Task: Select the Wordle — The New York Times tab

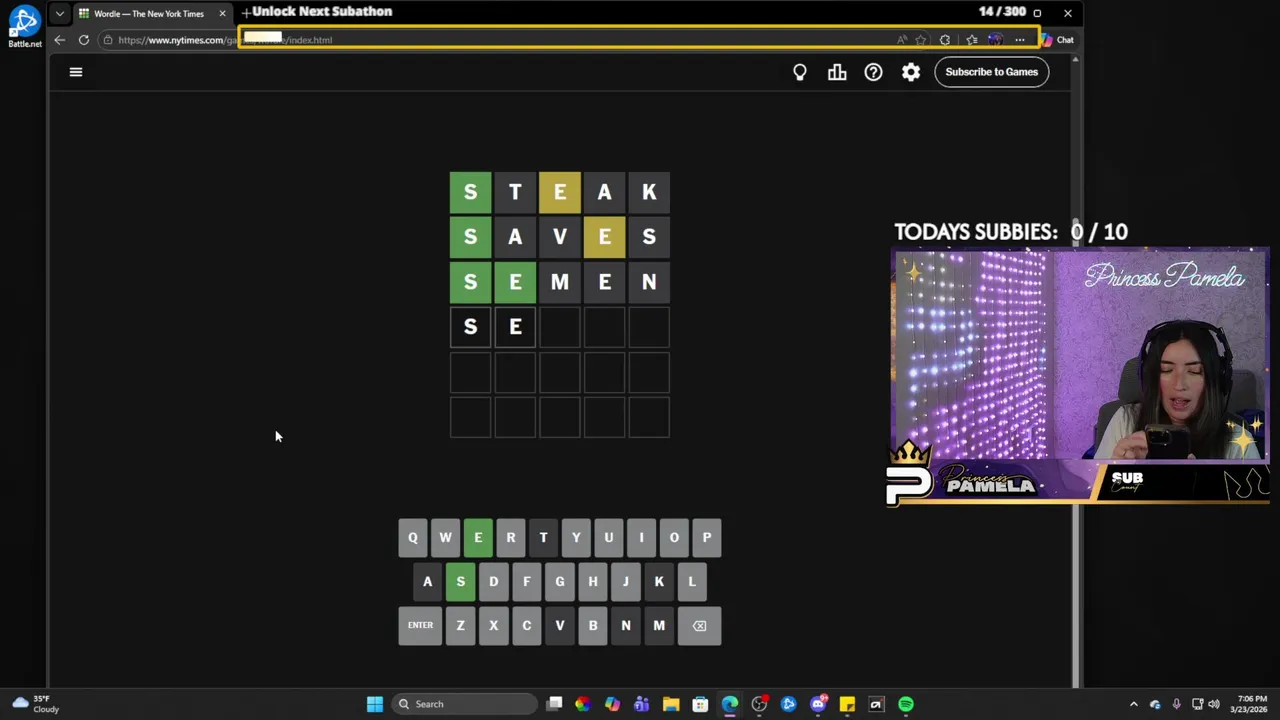Action: tap(148, 14)
